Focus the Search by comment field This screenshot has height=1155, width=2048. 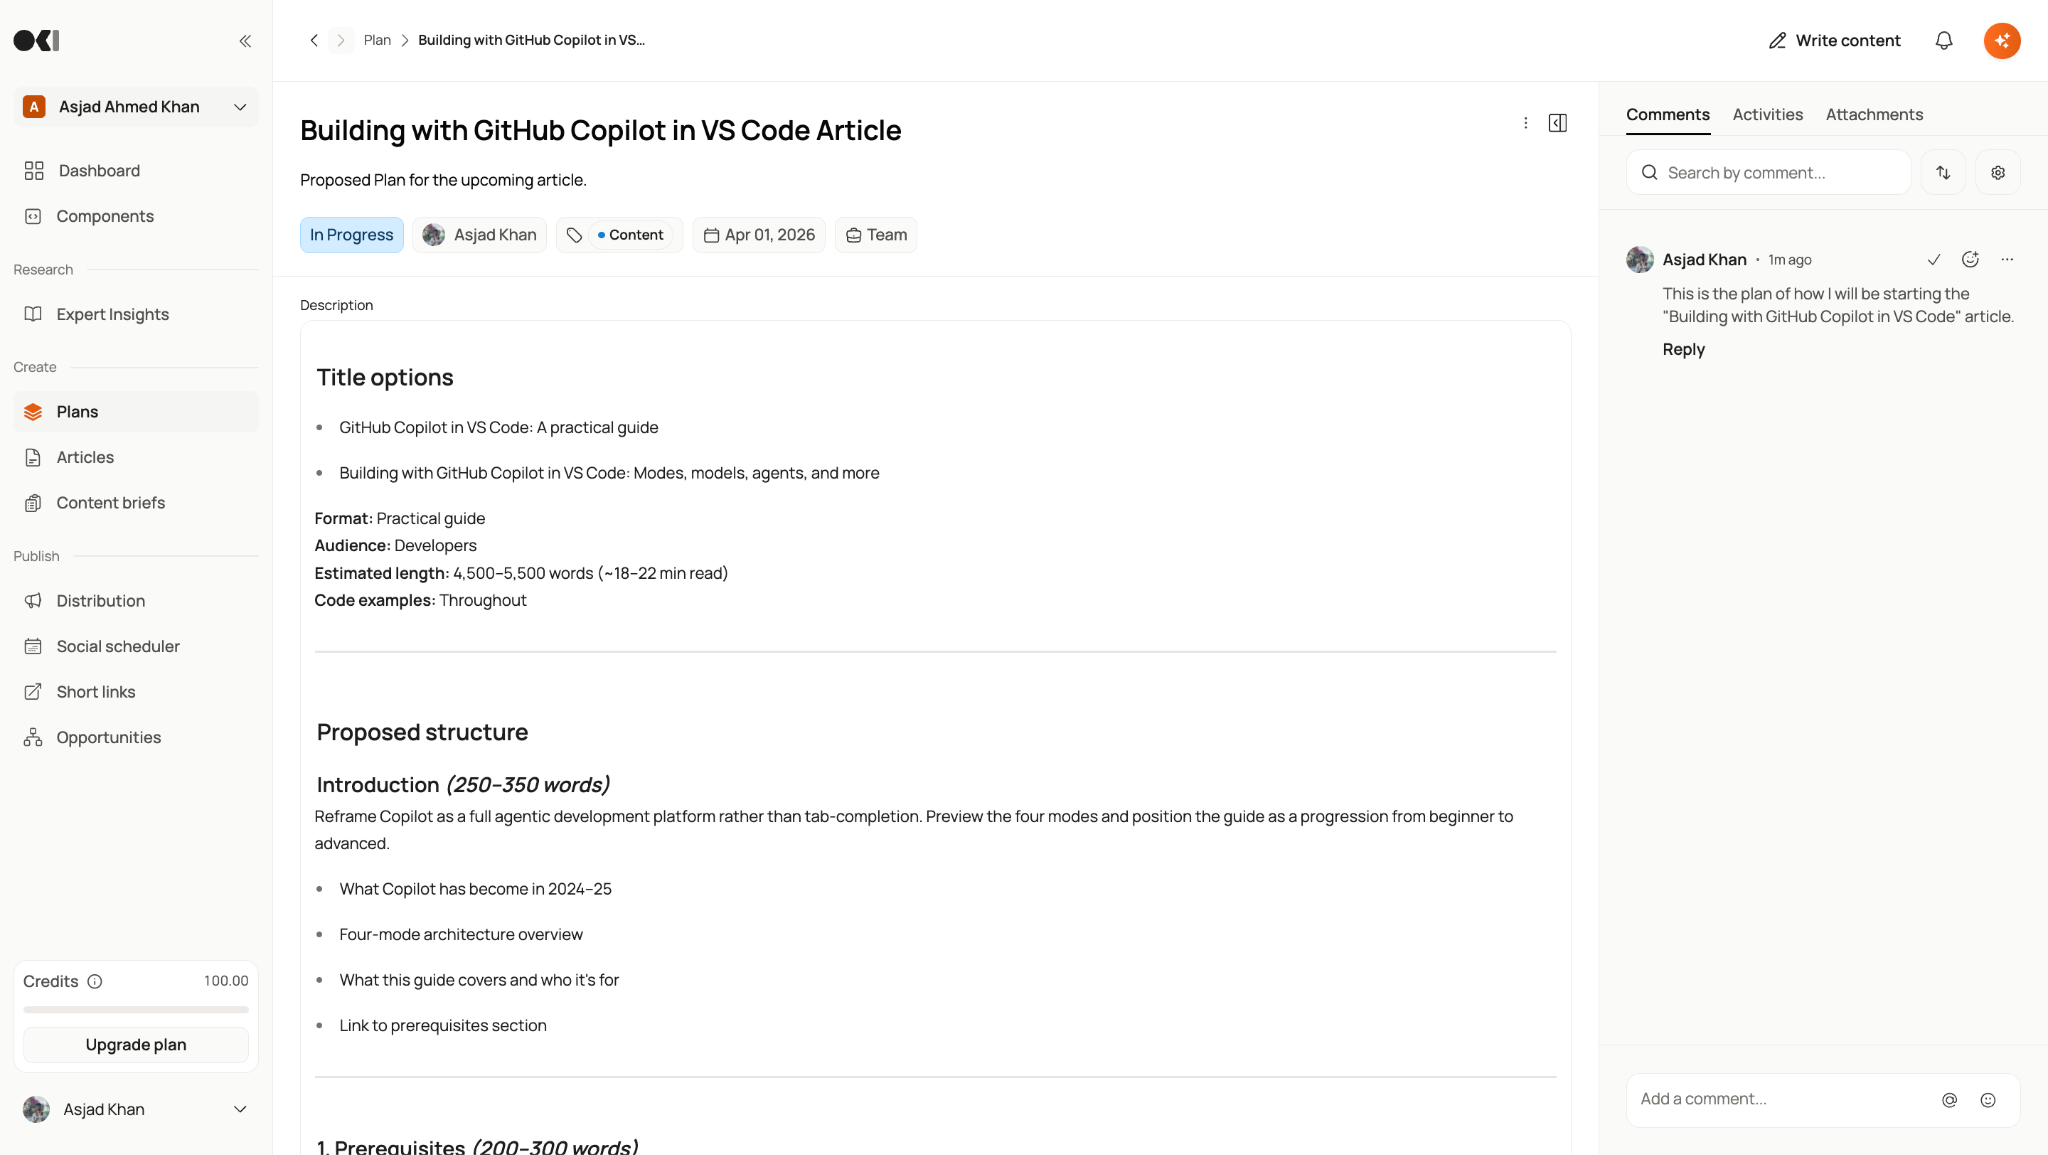pyautogui.click(x=1768, y=173)
